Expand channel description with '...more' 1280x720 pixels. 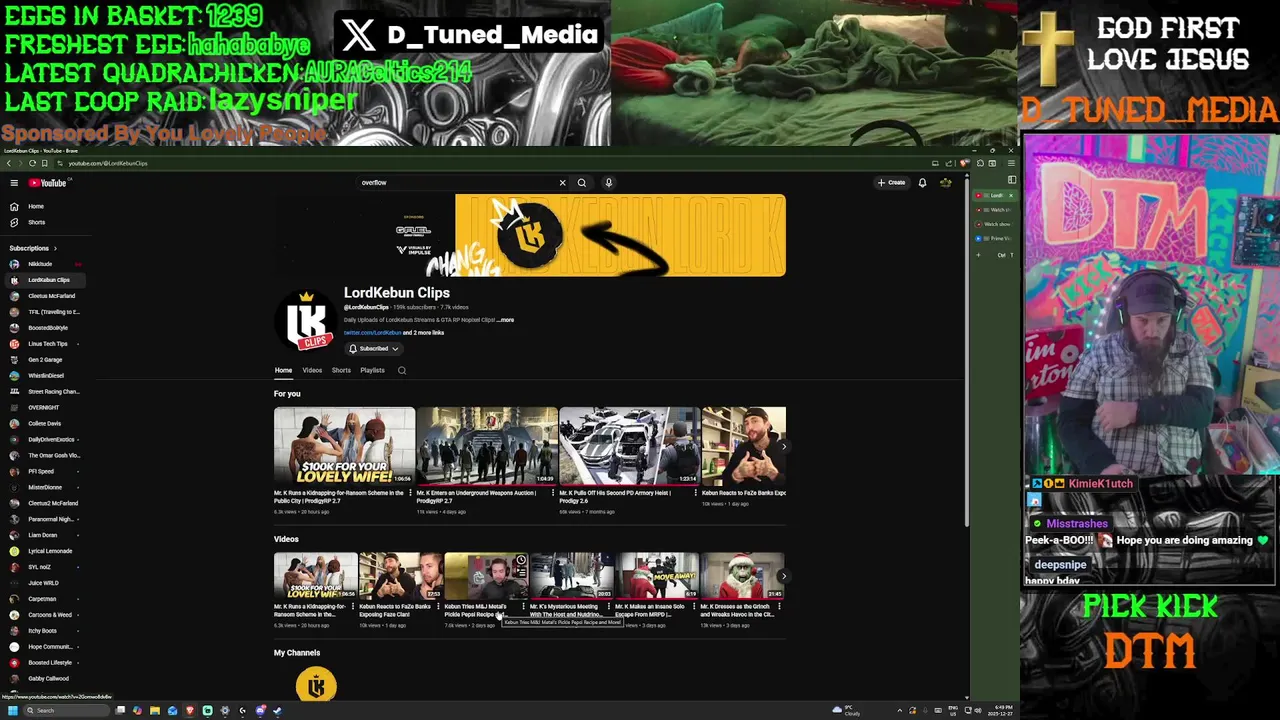pyautogui.click(x=505, y=320)
